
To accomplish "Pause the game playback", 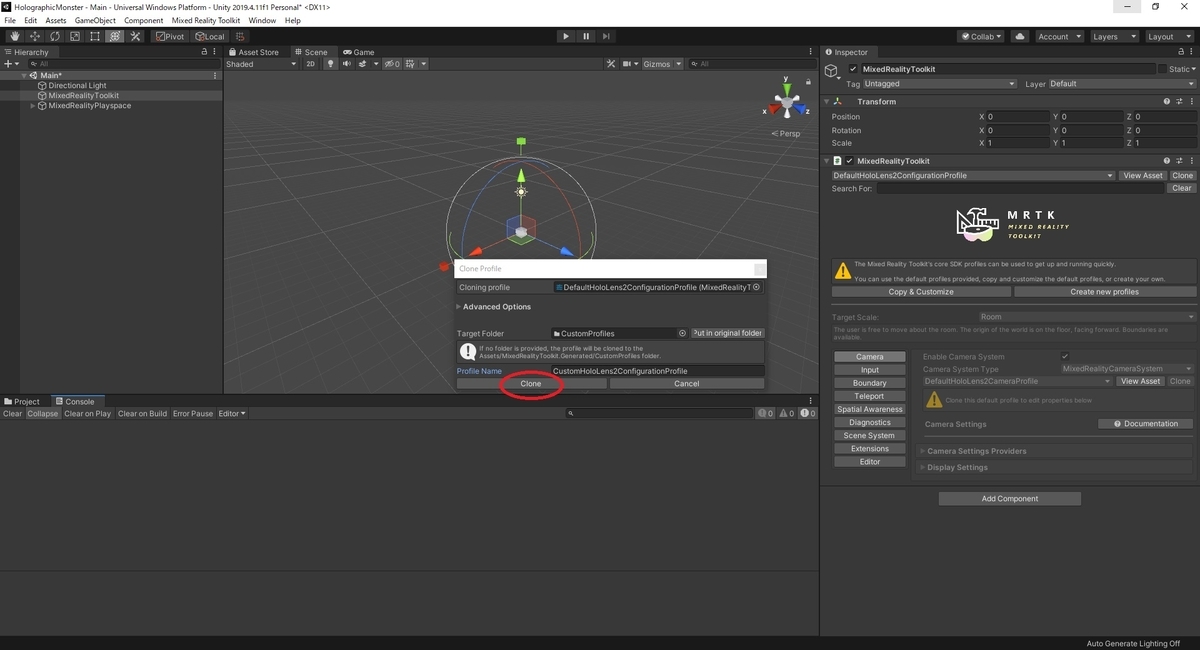I will (586, 36).
